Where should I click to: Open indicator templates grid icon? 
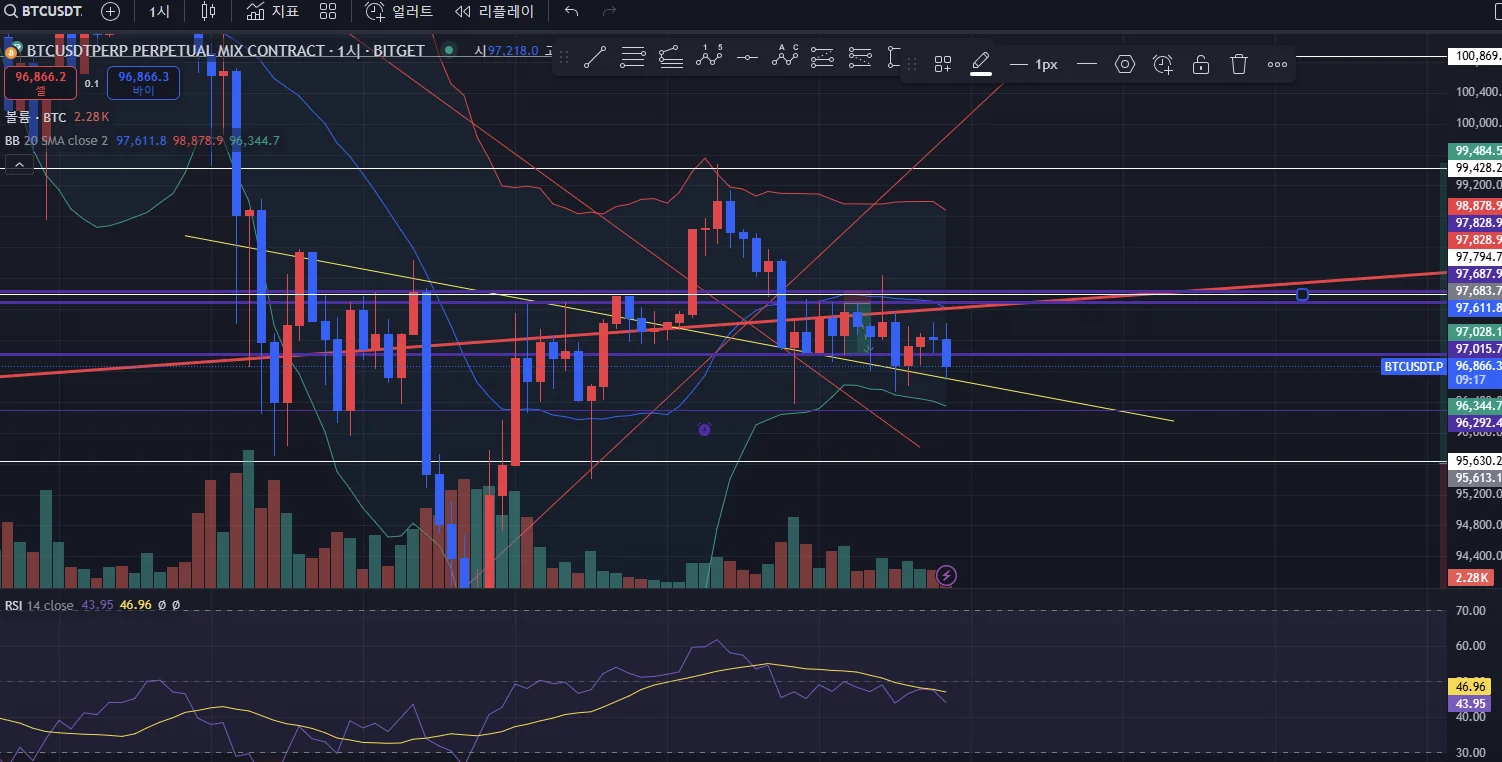tap(328, 12)
